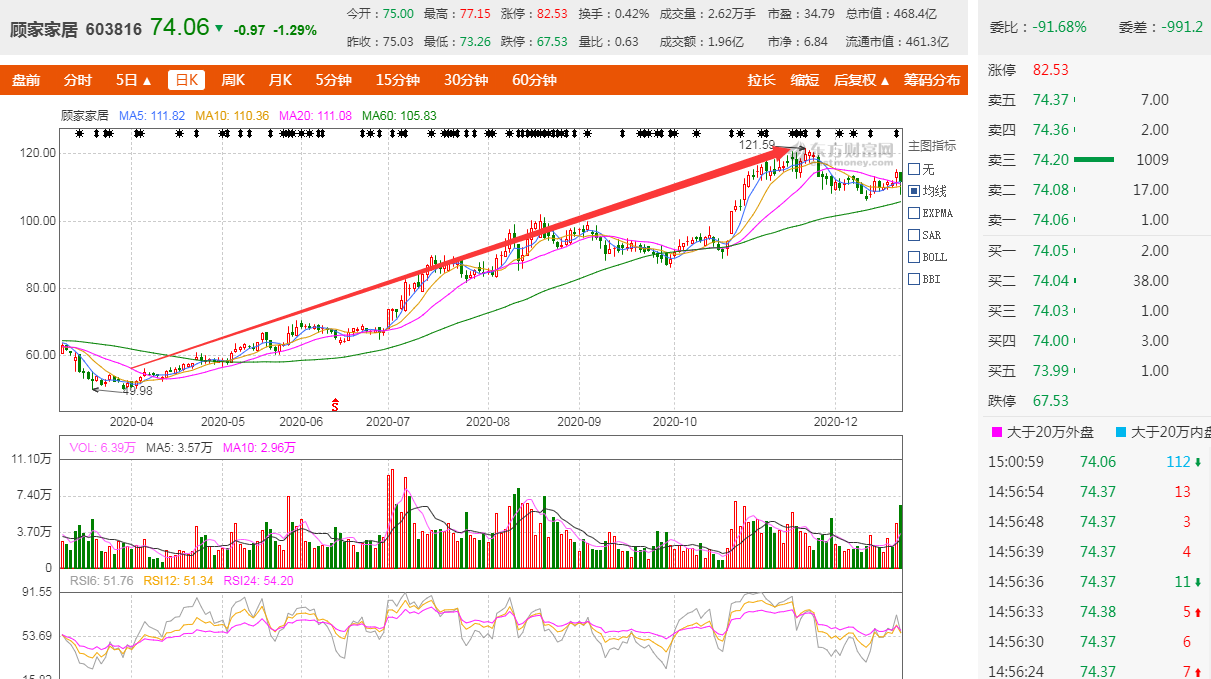Open the 分时 intraday chart tab
Viewport: 1211px width, 679px height.
77,80
